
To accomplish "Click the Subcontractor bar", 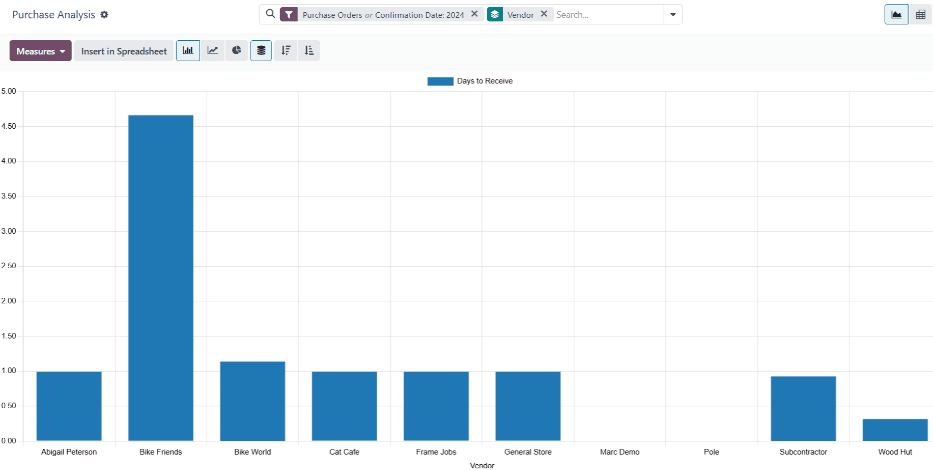I will 803,408.
